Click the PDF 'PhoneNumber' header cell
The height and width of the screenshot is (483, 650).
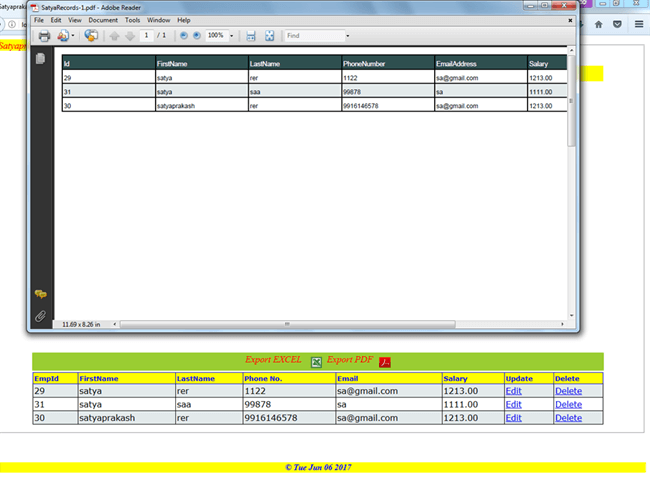coord(388,63)
